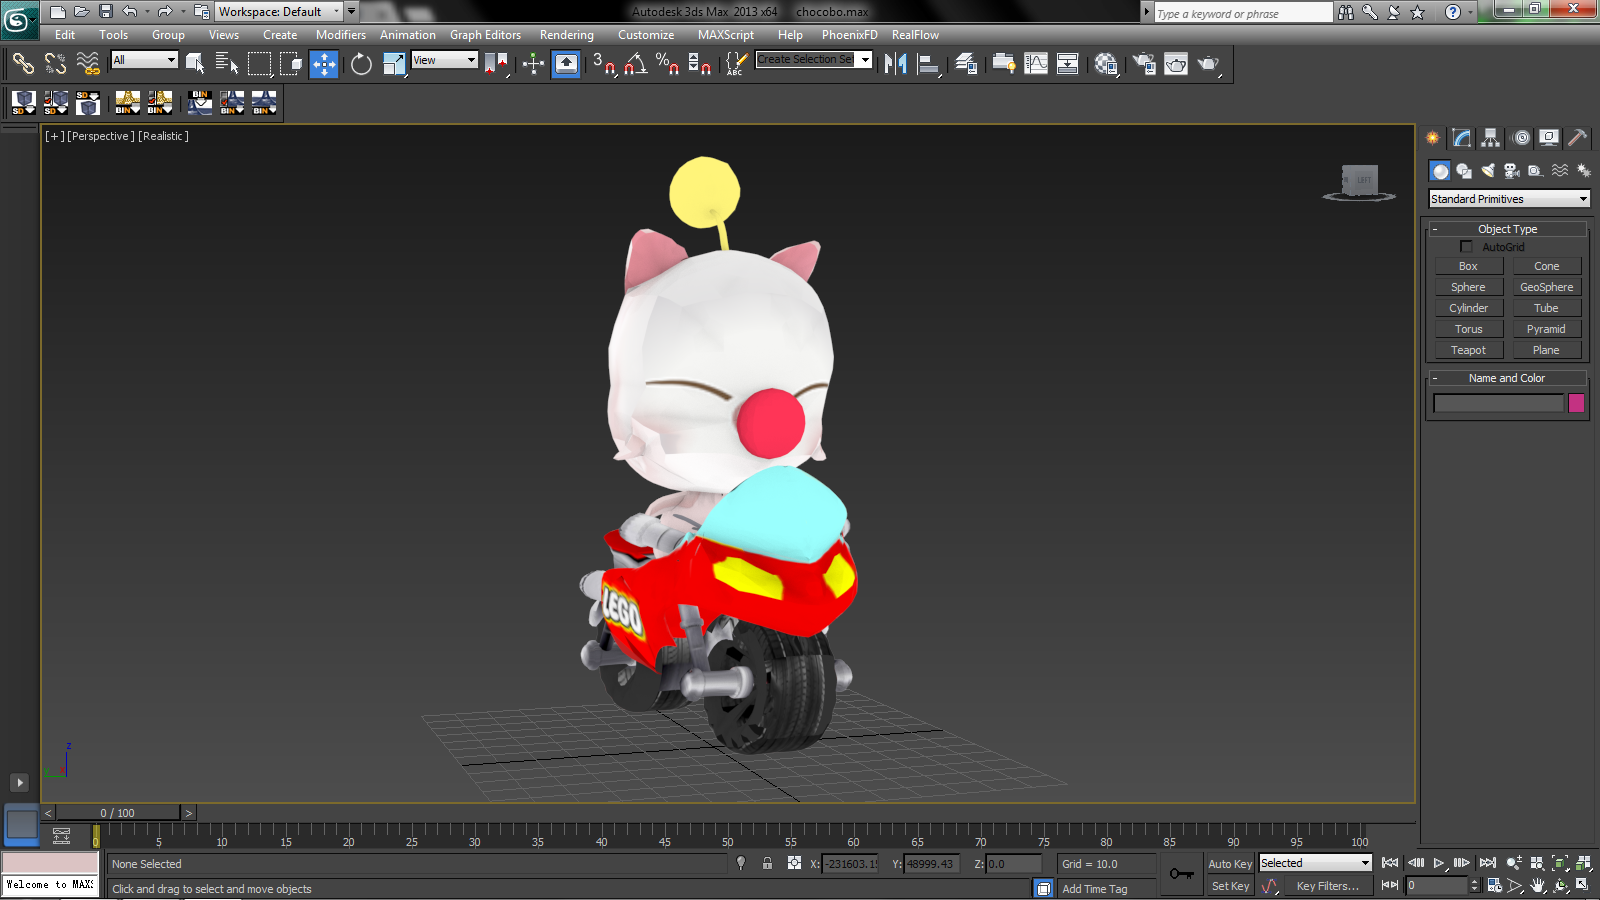Click the ViewCube in the viewport
1600x900 pixels.
[x=1359, y=182]
